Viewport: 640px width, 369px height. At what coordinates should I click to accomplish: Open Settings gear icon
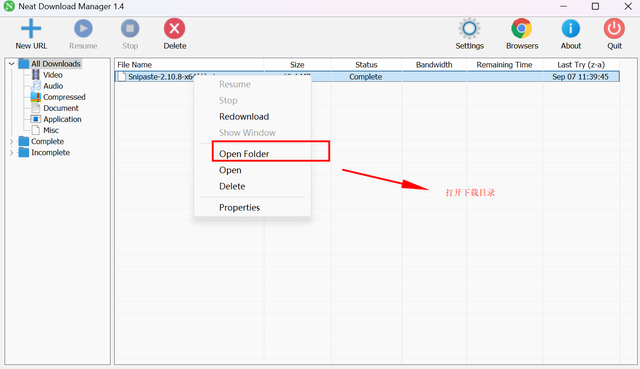(x=469, y=29)
